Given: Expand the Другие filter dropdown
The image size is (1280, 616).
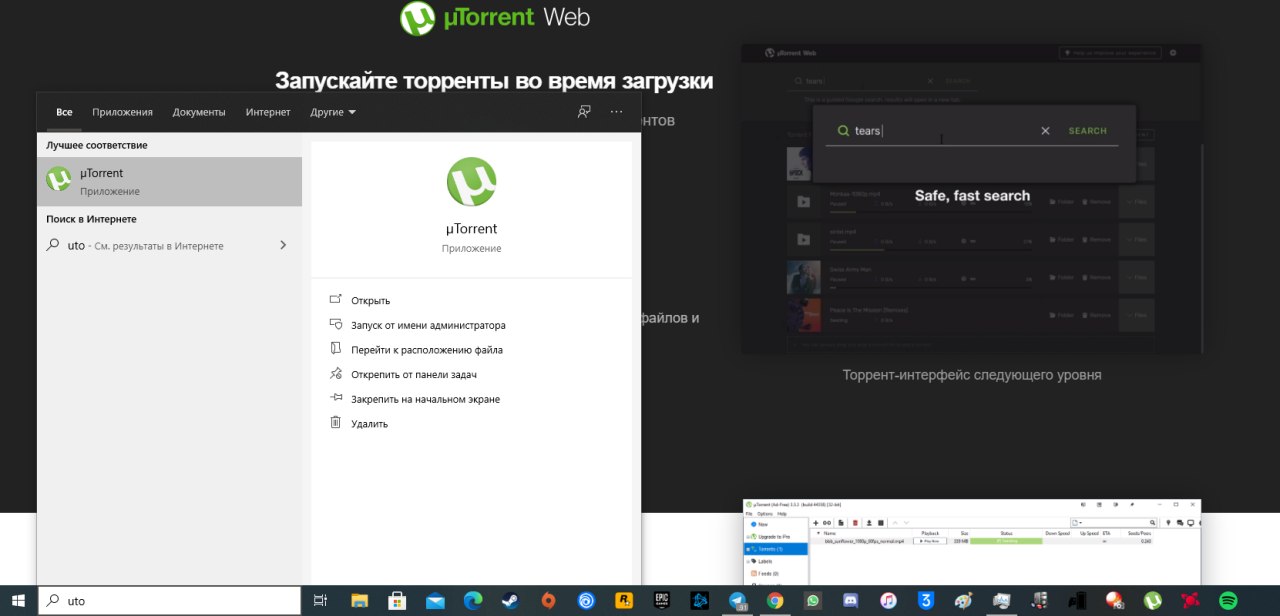Looking at the screenshot, I should (333, 112).
